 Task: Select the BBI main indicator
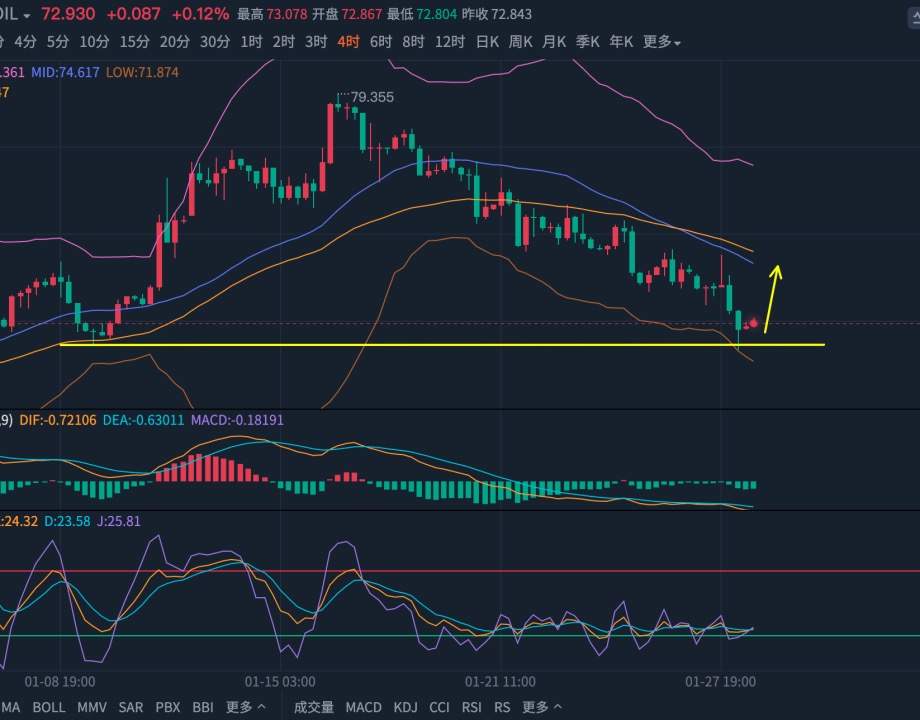[x=203, y=707]
